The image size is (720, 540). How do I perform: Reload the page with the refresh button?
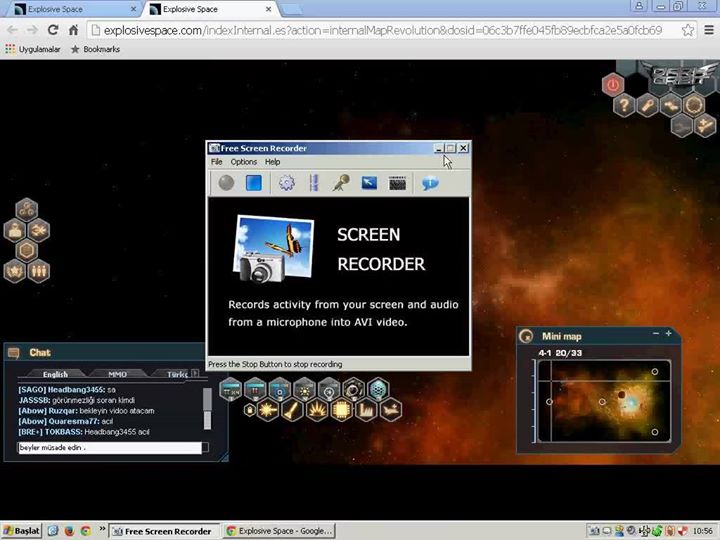coord(53,30)
